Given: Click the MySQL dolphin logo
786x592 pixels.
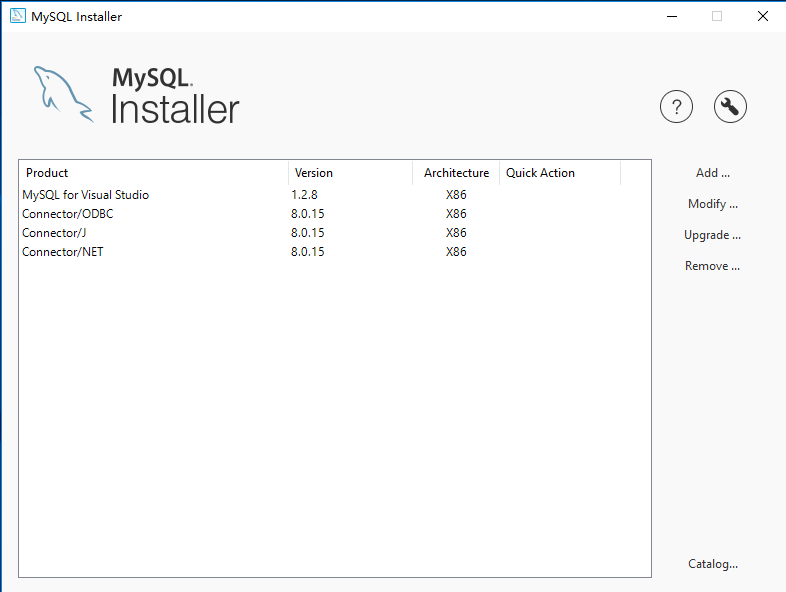Looking at the screenshot, I should (x=64, y=94).
